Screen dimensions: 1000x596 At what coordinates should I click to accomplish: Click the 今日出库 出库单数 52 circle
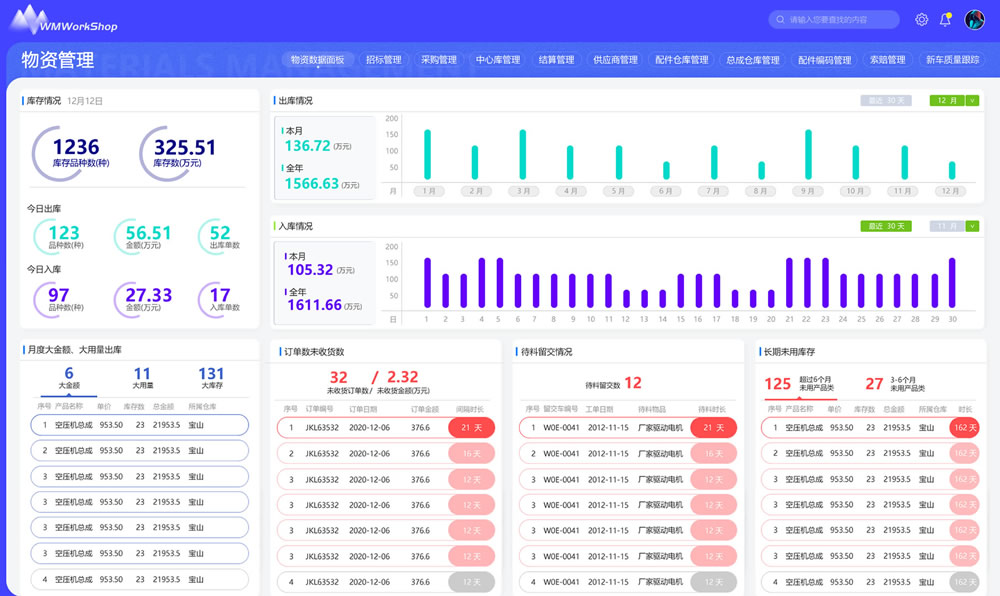tap(219, 236)
